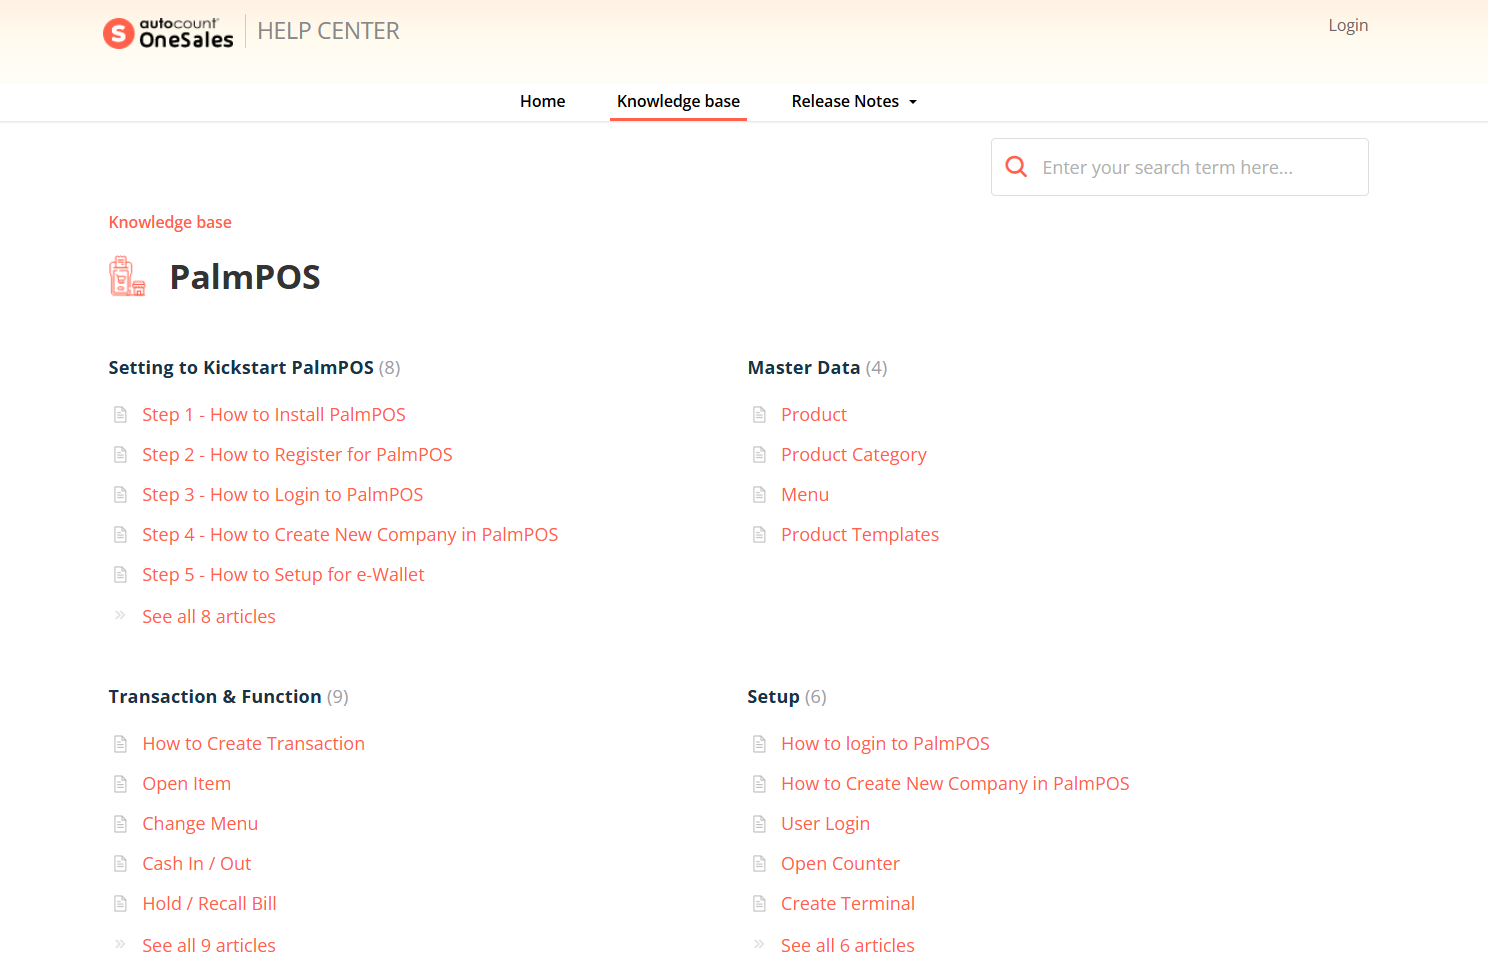Image resolution: width=1488 pixels, height=963 pixels.
Task: Click the search magnifier icon
Action: (x=1016, y=167)
